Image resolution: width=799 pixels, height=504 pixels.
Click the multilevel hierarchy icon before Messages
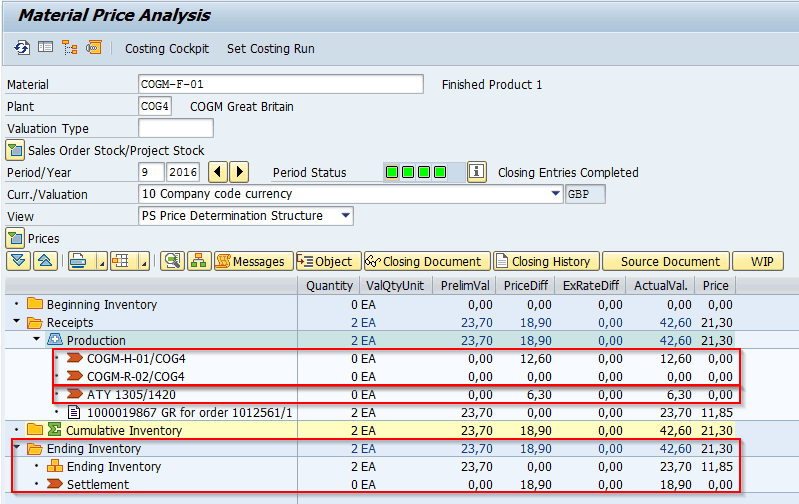[x=199, y=261]
